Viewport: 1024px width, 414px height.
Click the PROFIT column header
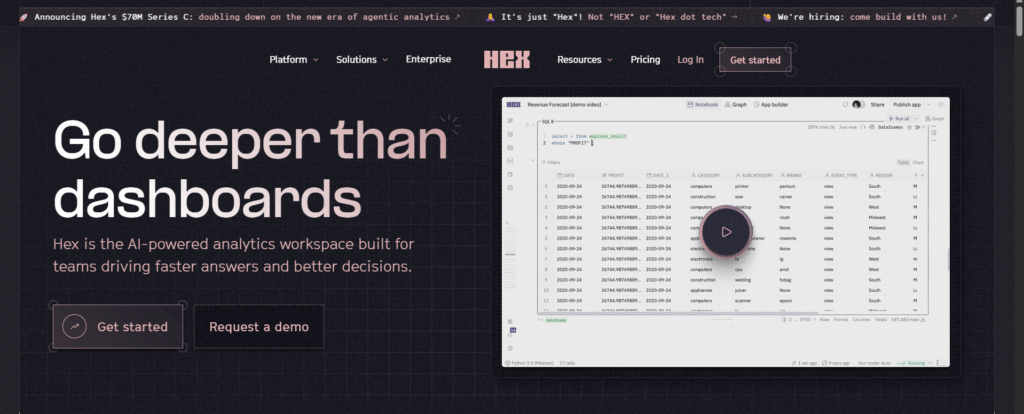(x=620, y=176)
